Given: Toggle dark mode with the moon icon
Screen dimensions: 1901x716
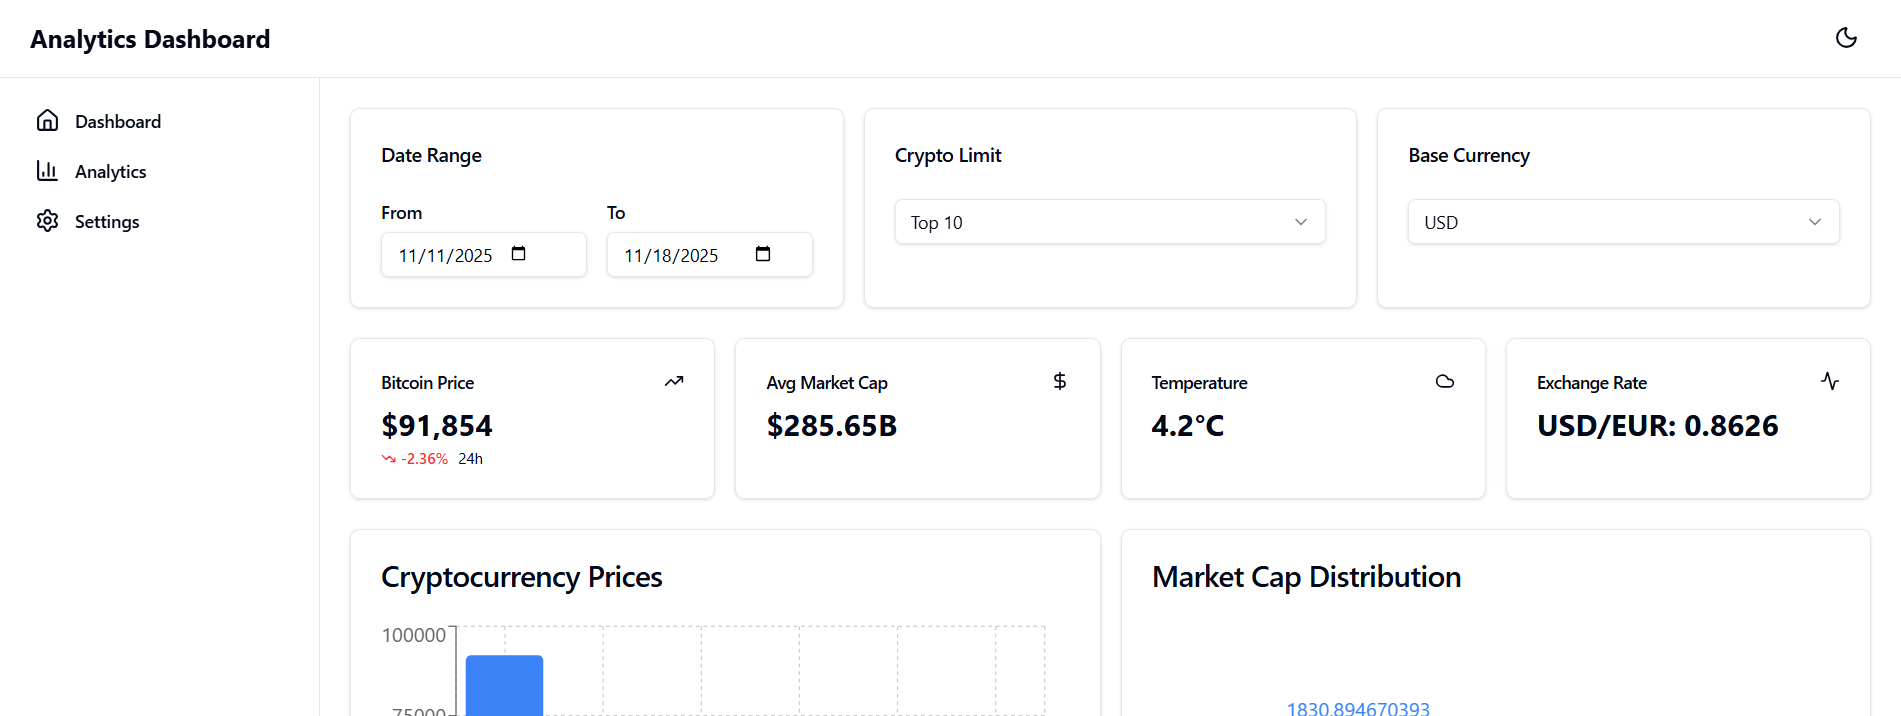Looking at the screenshot, I should tap(1846, 38).
